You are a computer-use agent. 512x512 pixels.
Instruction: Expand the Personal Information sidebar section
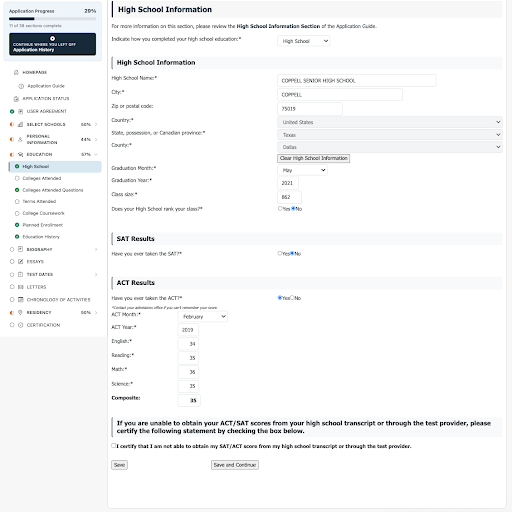point(96,139)
